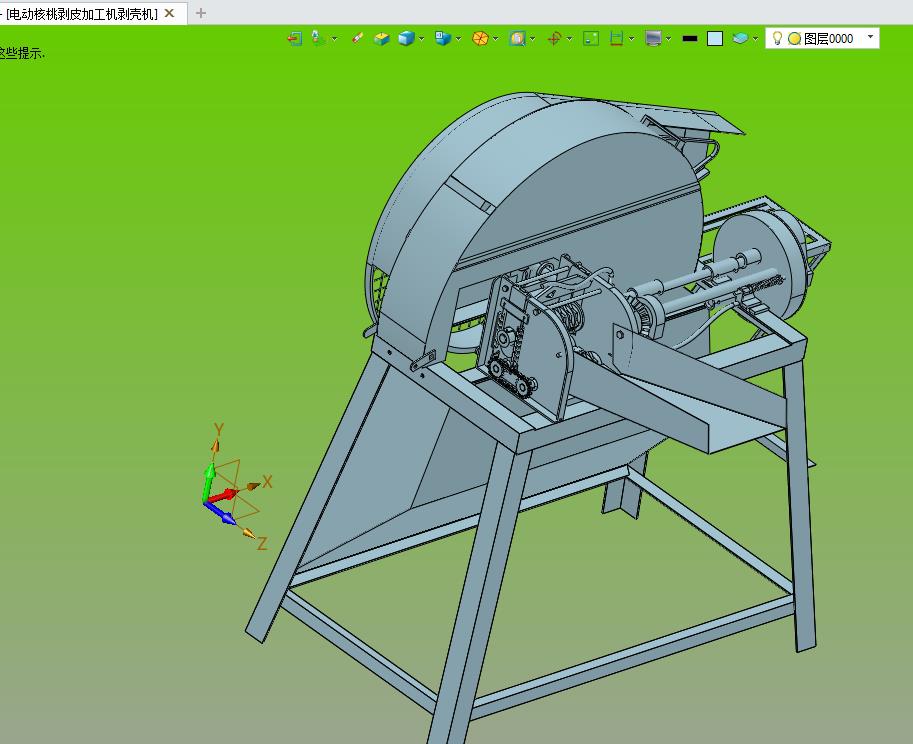
Task: Expand dropdown beside blue cube icon
Action: point(422,39)
